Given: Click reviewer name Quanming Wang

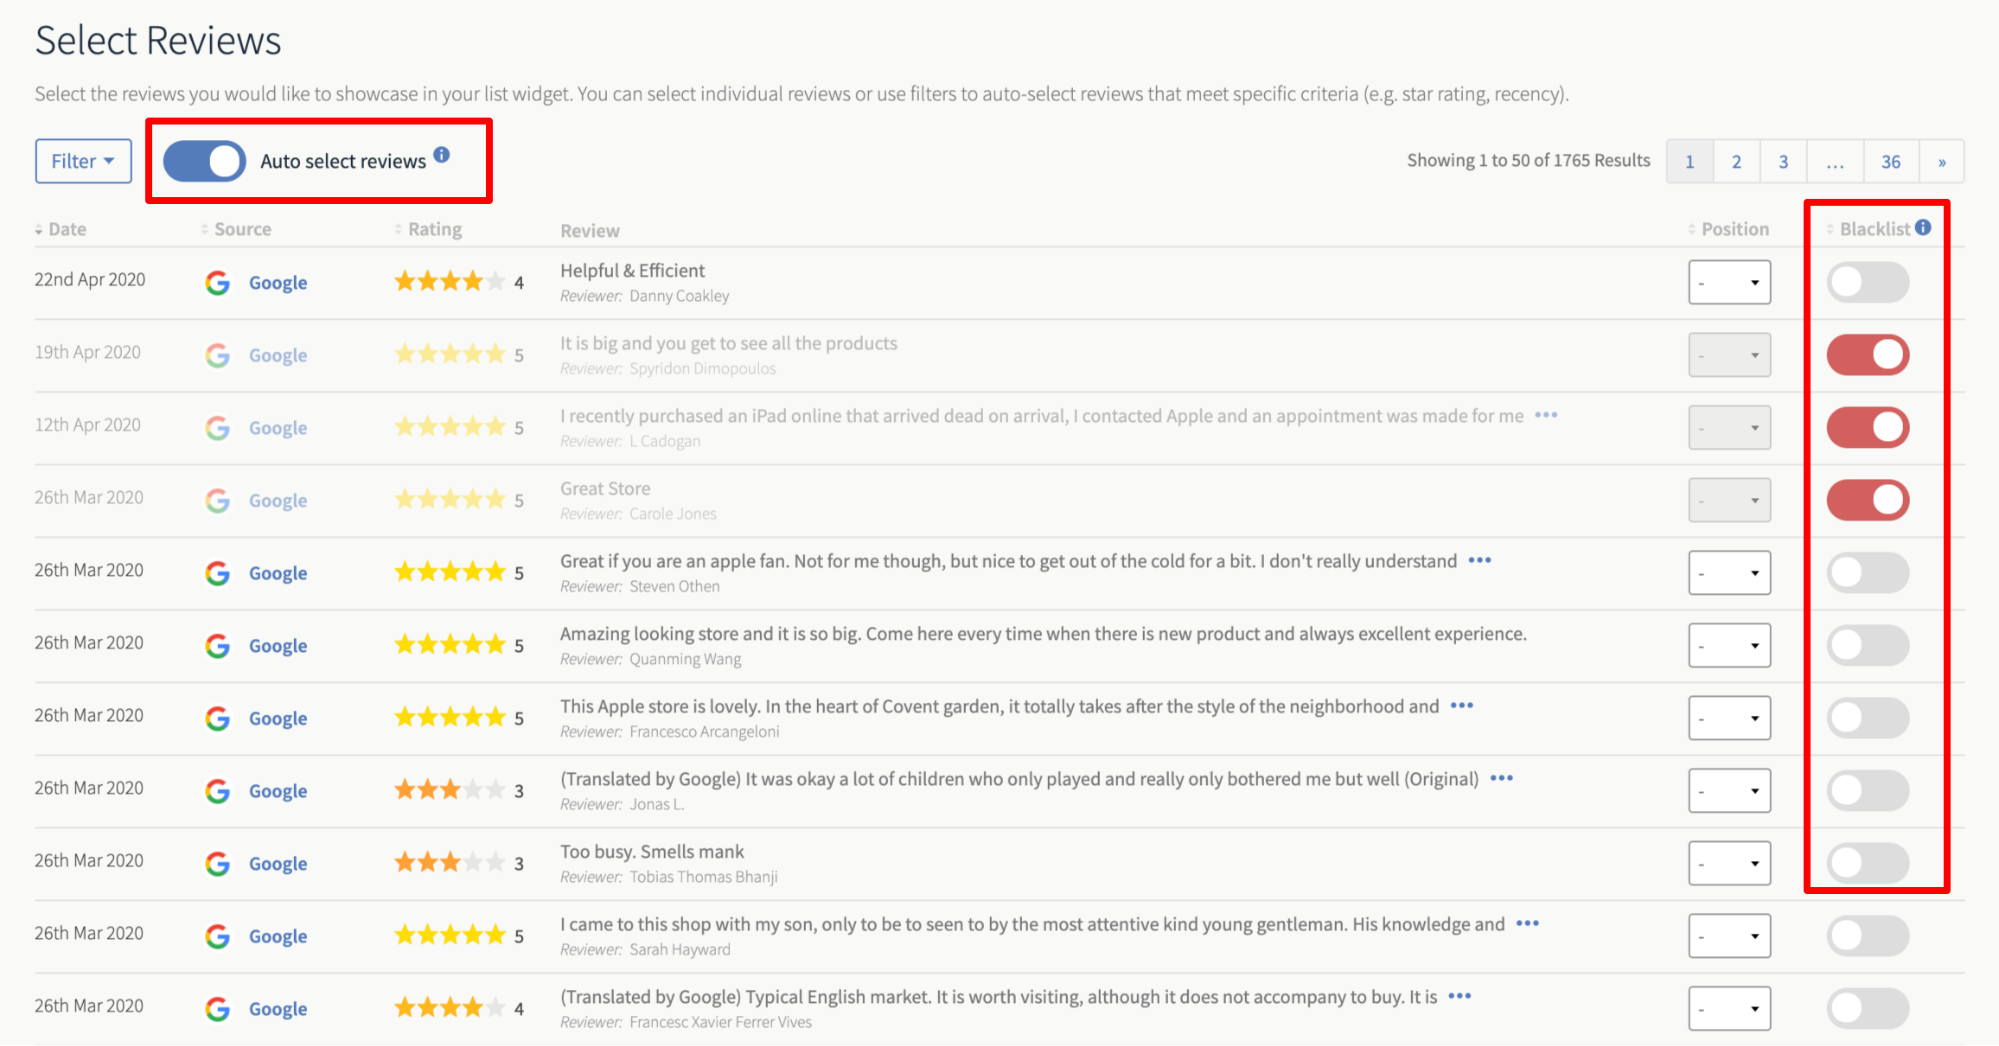Looking at the screenshot, I should click(685, 659).
